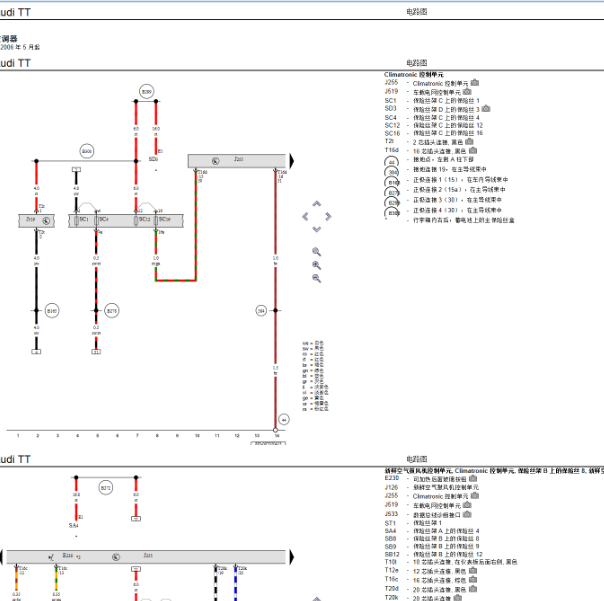Open the camera image for T12e connector entry
Viewport: 604px width, 601px height.
473,571
